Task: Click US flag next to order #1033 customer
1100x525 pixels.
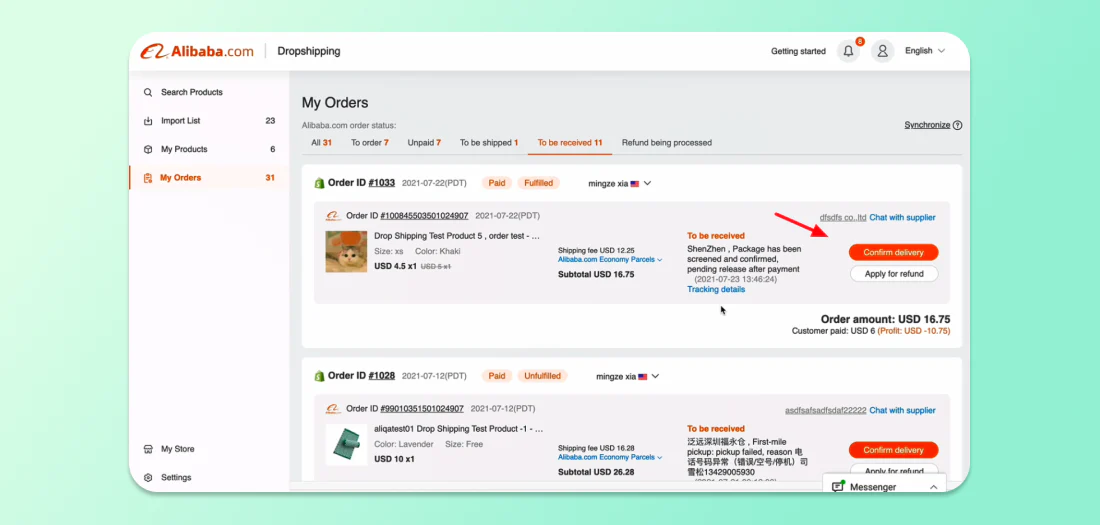Action: 635,184
